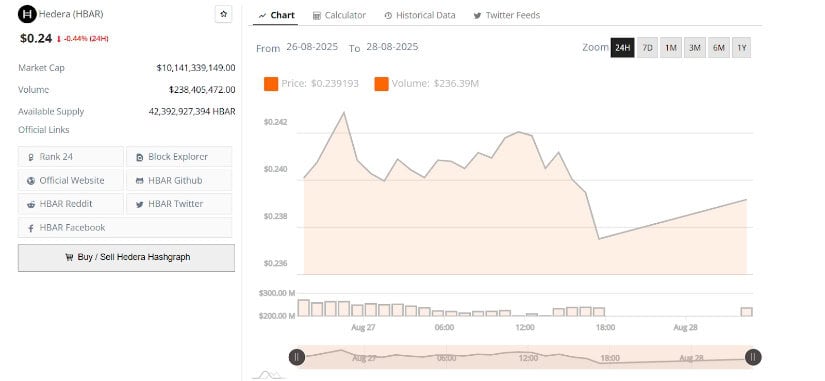Click the right range slider handle
The width and height of the screenshot is (825, 381).
click(x=753, y=357)
